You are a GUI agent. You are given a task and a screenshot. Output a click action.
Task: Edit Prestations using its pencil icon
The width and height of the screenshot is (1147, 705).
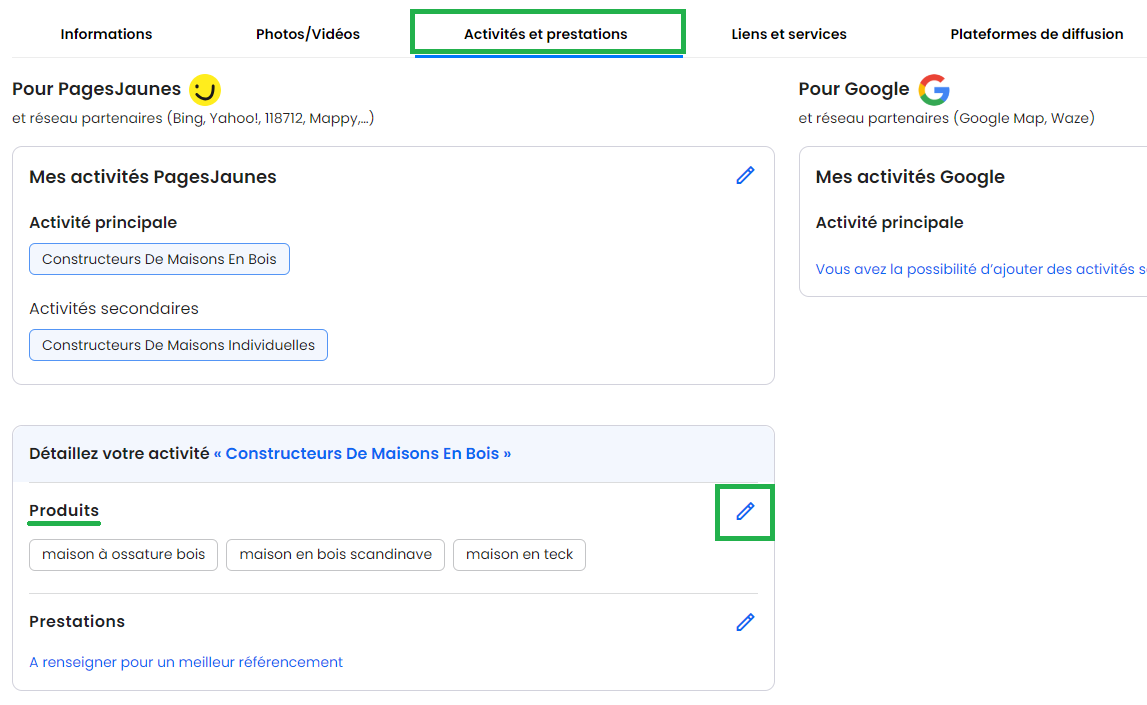click(745, 622)
